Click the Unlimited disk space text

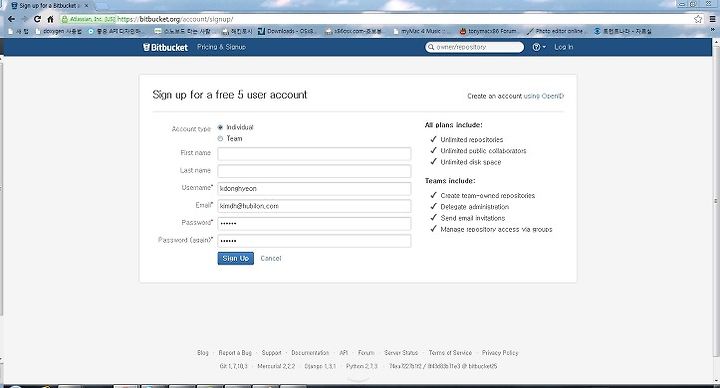point(471,162)
